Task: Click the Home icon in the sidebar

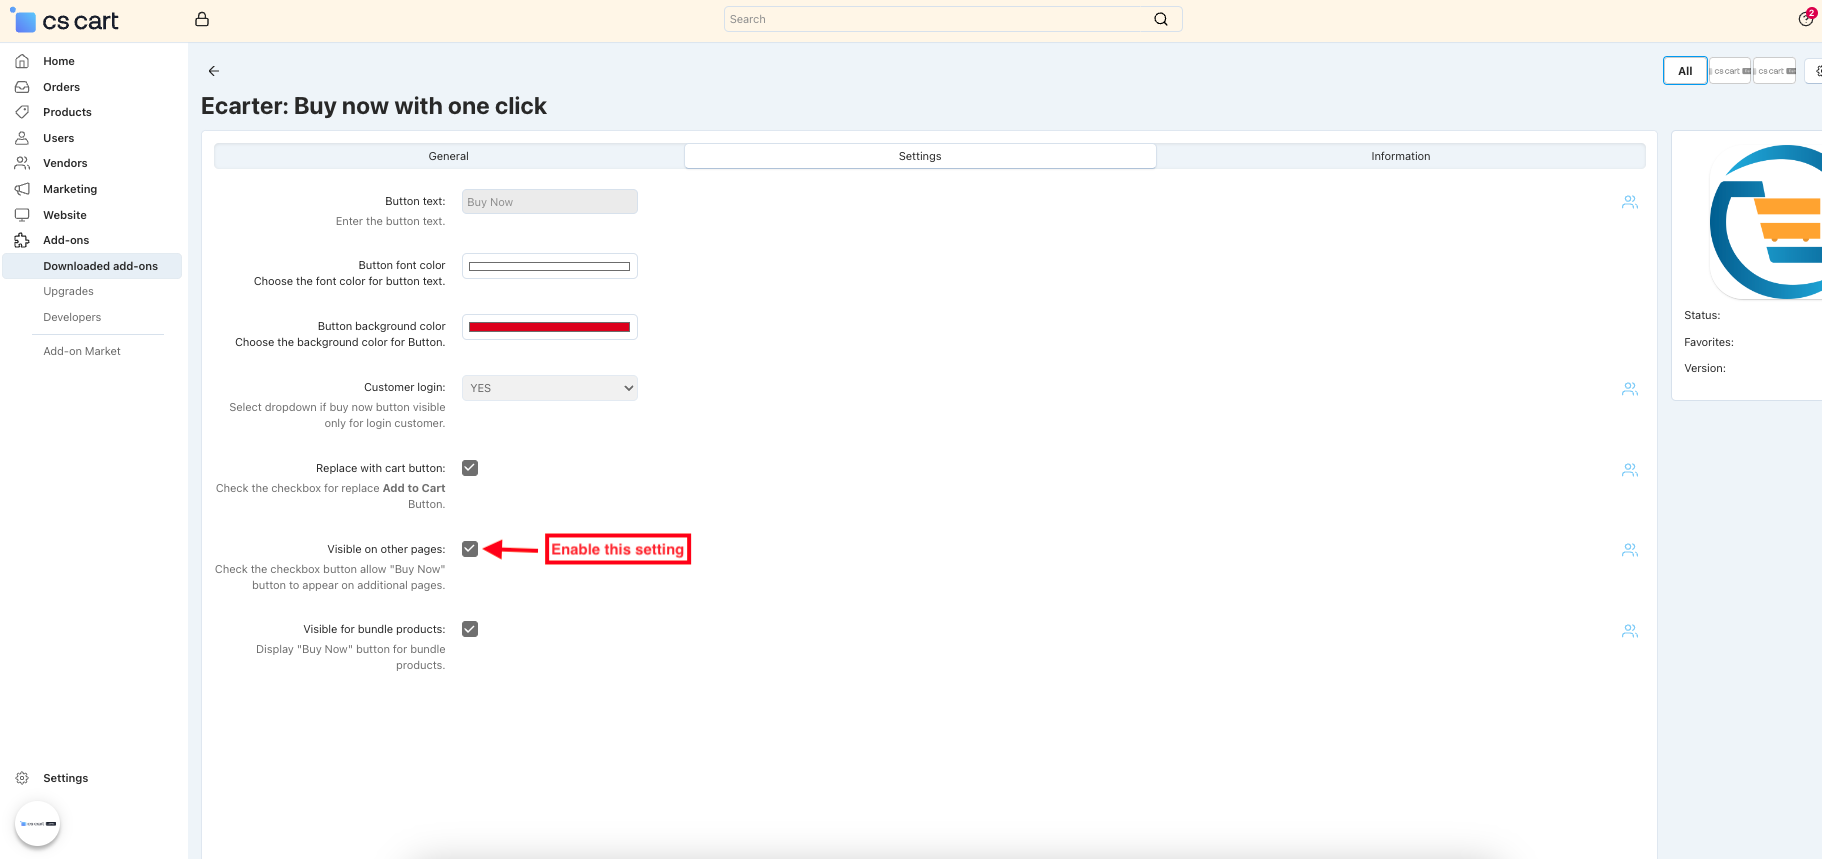Action: pyautogui.click(x=22, y=61)
